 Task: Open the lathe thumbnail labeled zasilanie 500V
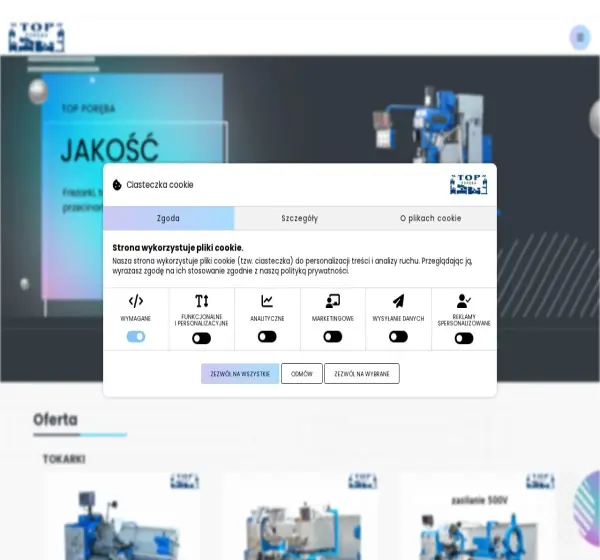tap(478, 517)
